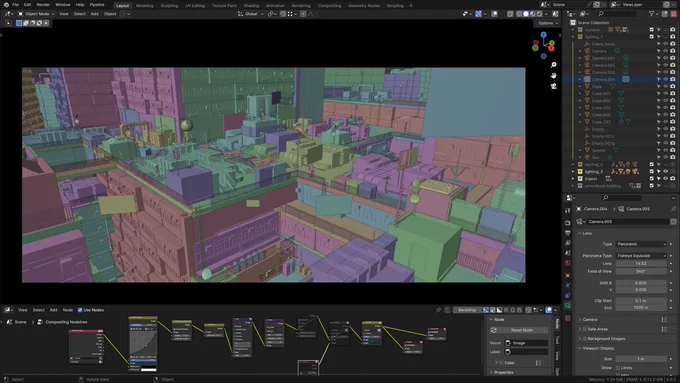The image size is (680, 383).
Task: Toggle camera view with the camera gizmo
Action: (x=553, y=86)
